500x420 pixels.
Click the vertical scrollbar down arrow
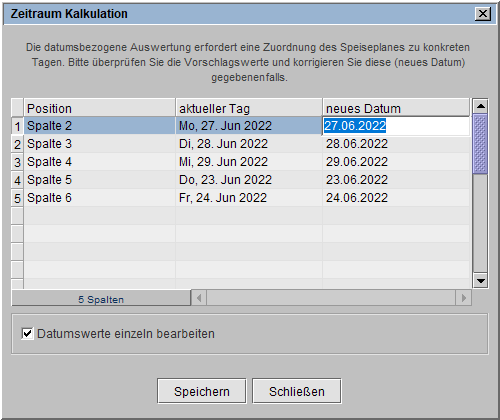[x=480, y=281]
